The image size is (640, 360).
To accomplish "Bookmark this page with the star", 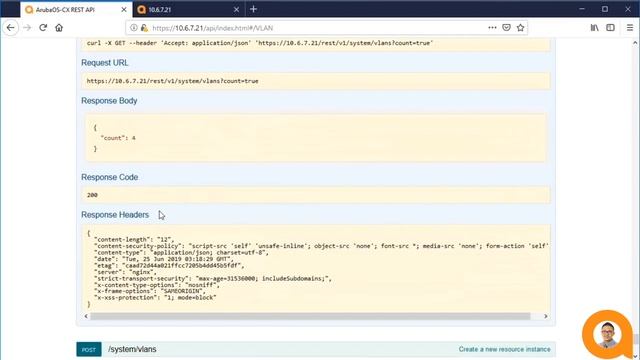I will [520, 28].
